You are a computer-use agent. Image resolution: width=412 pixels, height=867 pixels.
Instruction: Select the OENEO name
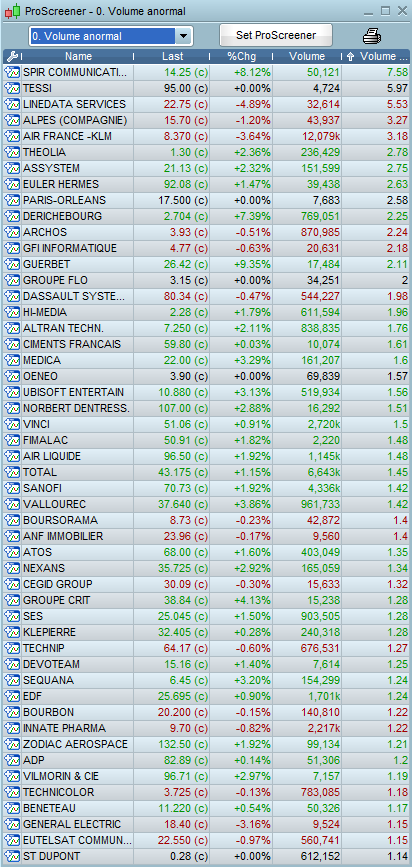tap(40, 377)
